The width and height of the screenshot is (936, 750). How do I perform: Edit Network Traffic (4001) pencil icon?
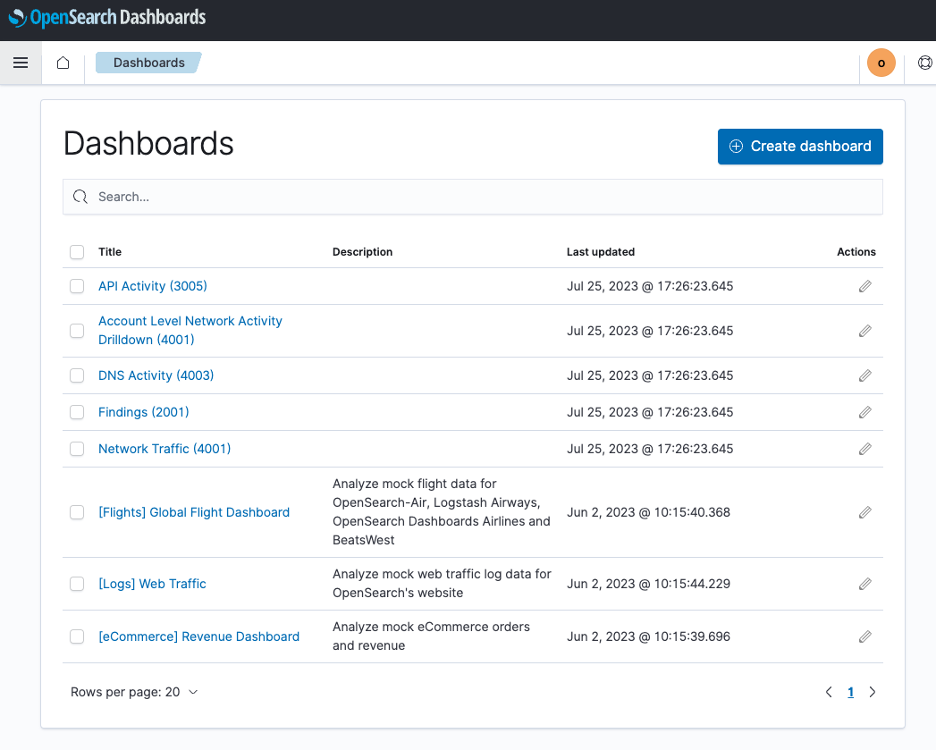[865, 448]
